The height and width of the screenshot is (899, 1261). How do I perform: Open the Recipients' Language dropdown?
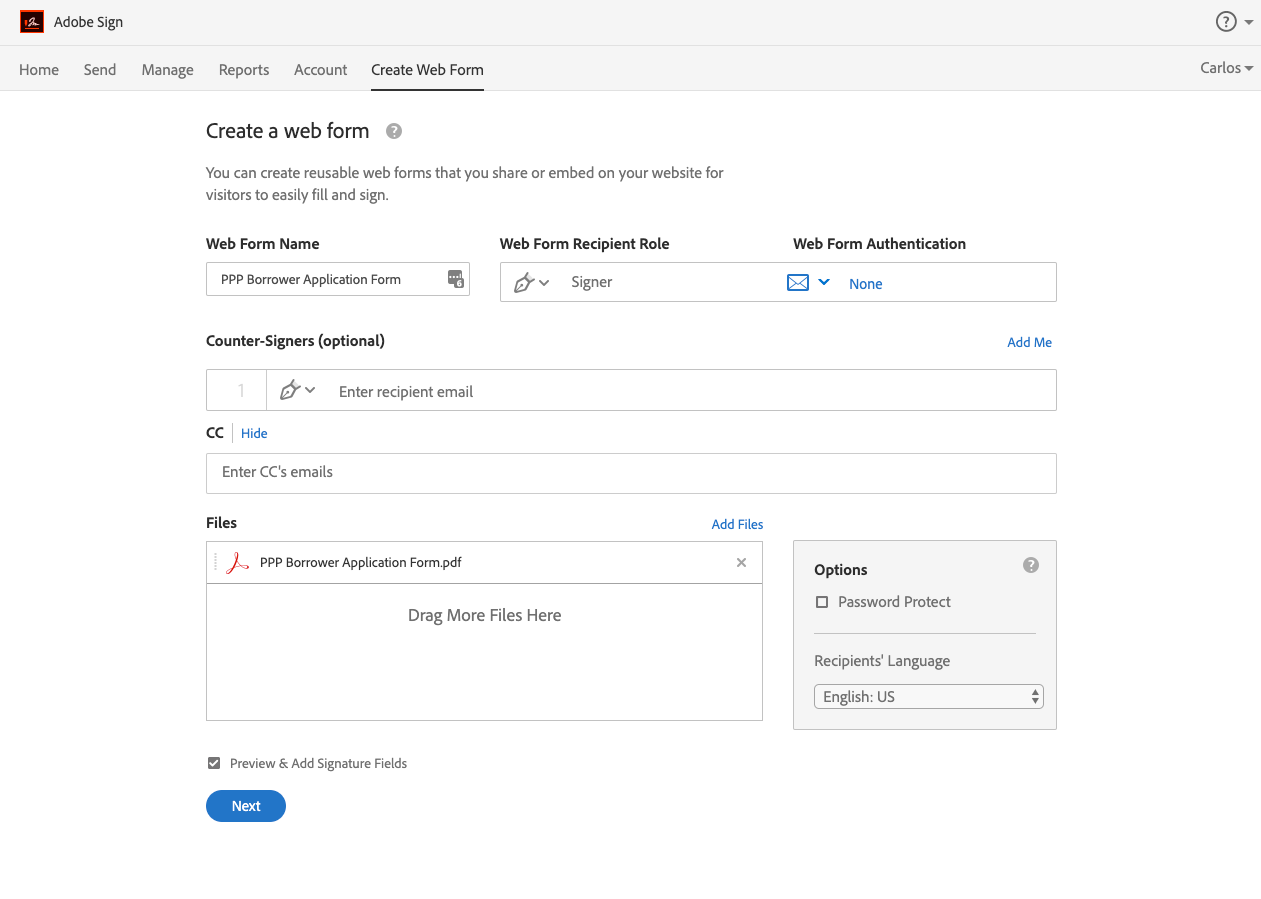coord(928,697)
